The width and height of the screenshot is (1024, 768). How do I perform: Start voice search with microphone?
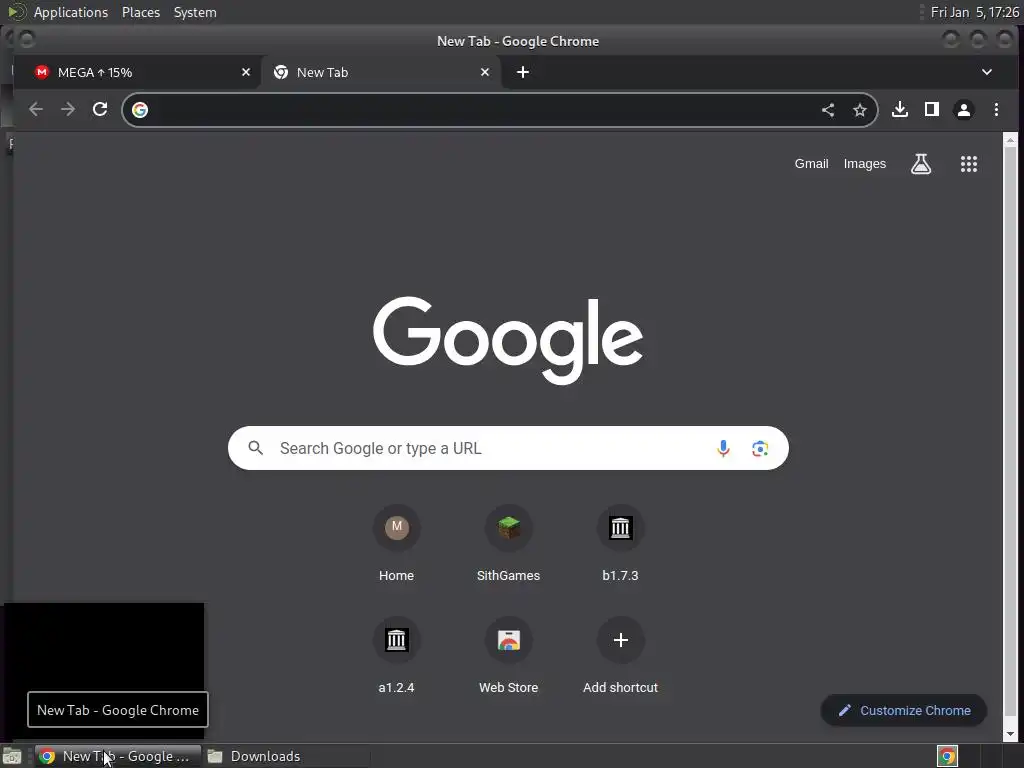[723, 449]
